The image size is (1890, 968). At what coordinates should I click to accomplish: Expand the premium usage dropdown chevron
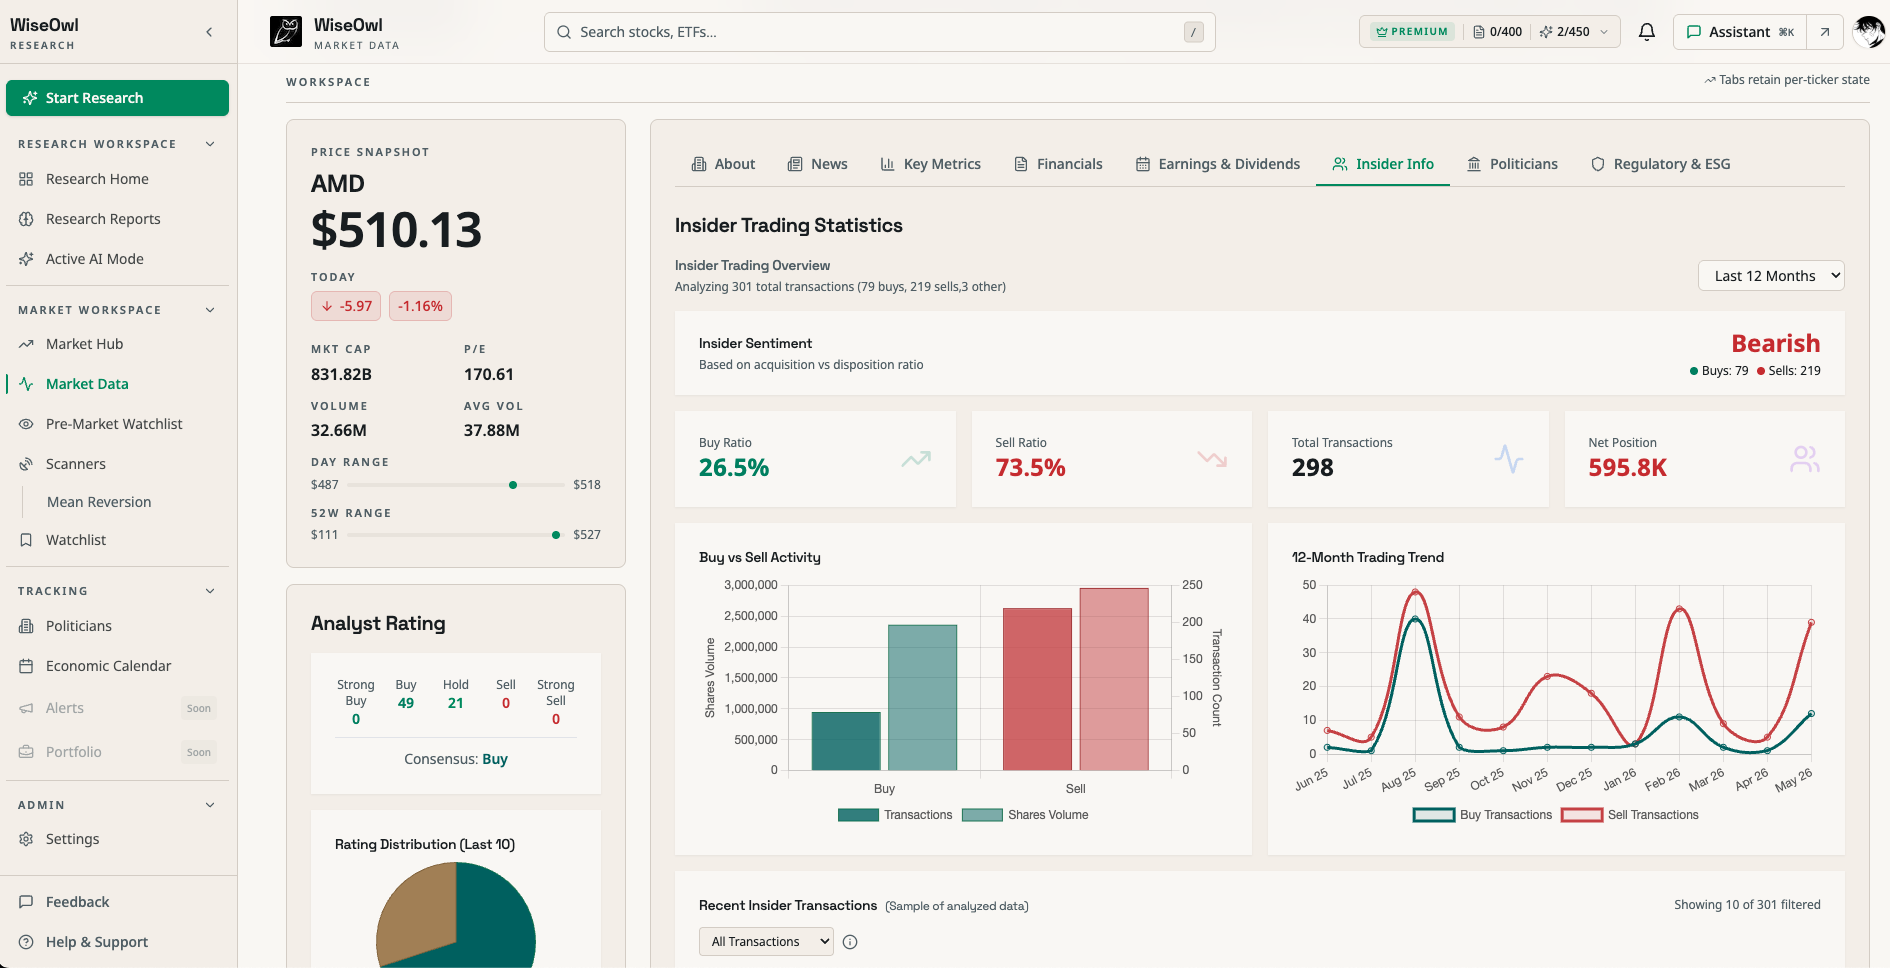click(1604, 32)
